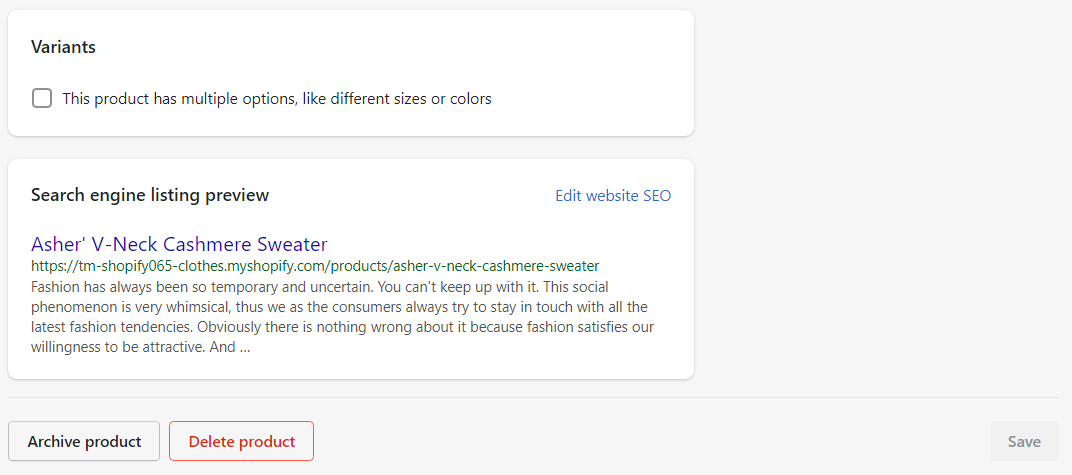Click the 'phenomenon is very whimsical' description line
Viewport: 1072px width, 475px height.
tap(339, 307)
